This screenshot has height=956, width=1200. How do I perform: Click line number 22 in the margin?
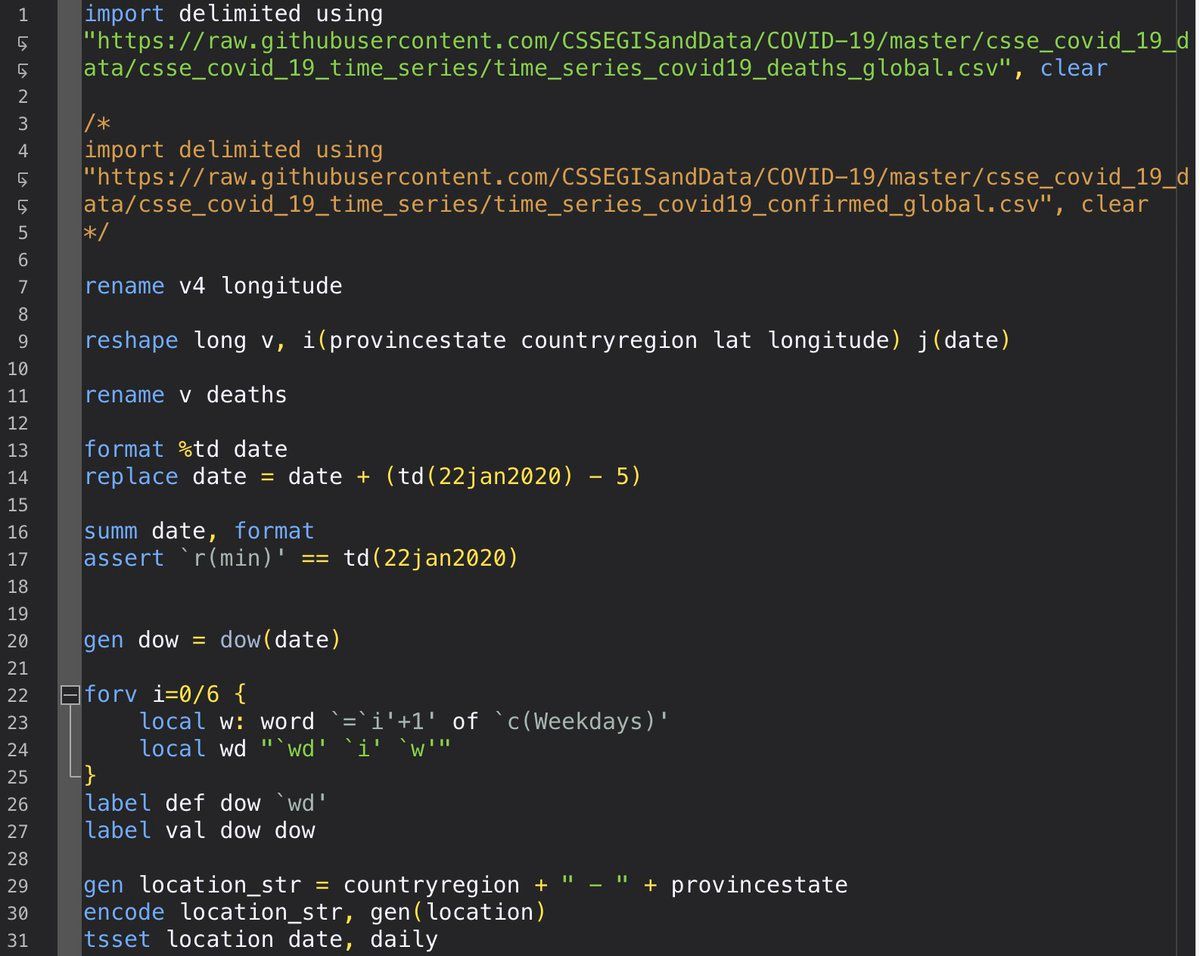[22, 694]
